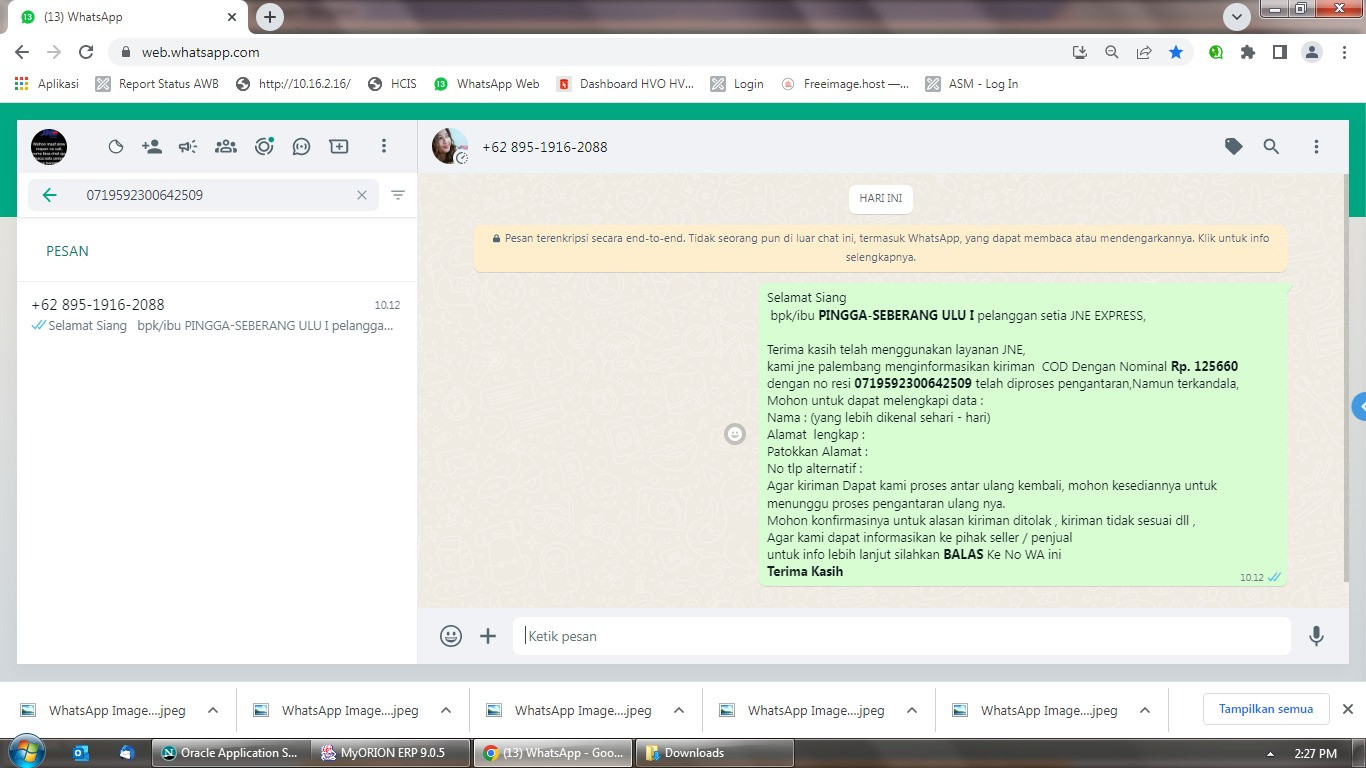Click the browser forward arrow
Image resolution: width=1366 pixels, height=768 pixels.
tap(54, 52)
